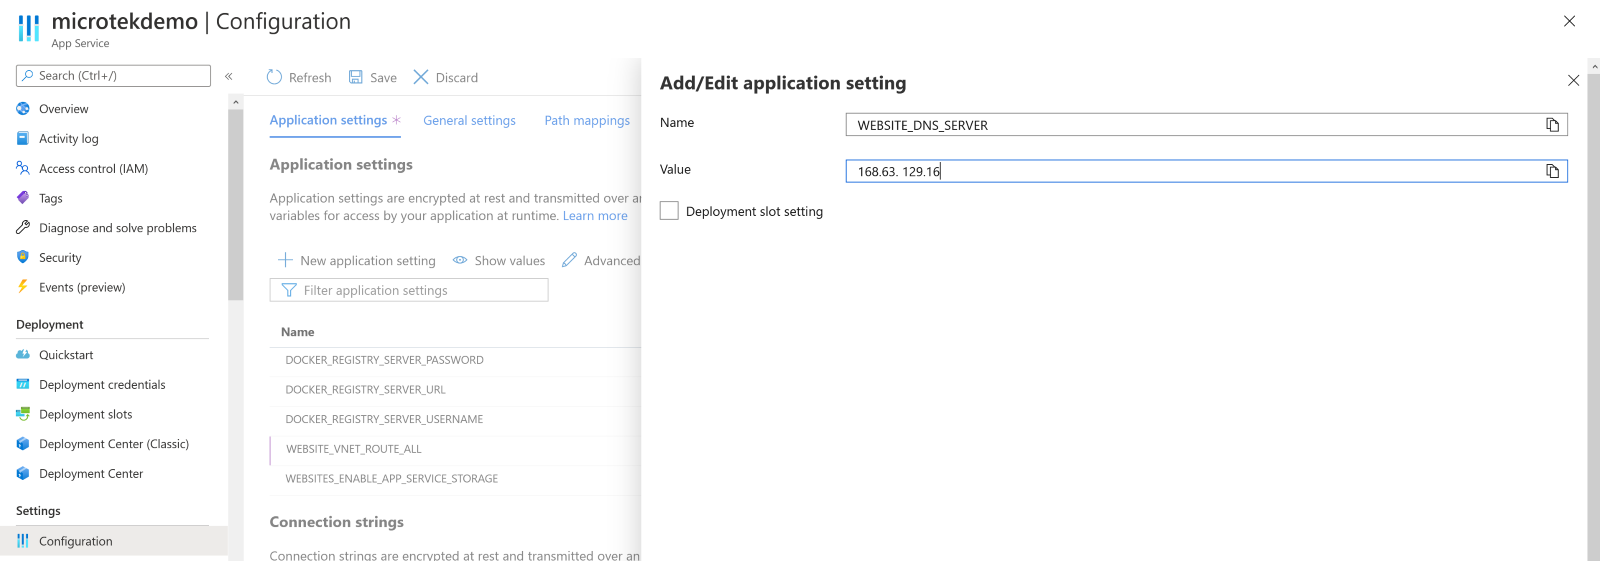Open Diagnose and solve problems
1600x561 pixels.
[117, 228]
